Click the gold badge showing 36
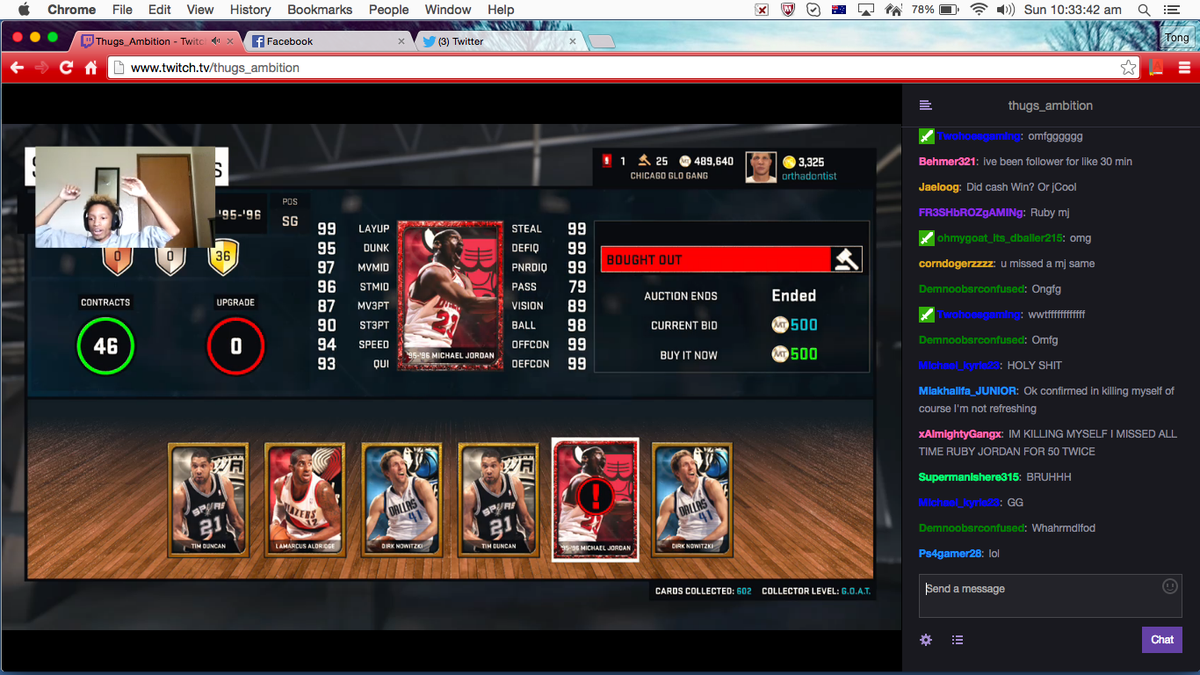The width and height of the screenshot is (1200, 675). [x=222, y=258]
